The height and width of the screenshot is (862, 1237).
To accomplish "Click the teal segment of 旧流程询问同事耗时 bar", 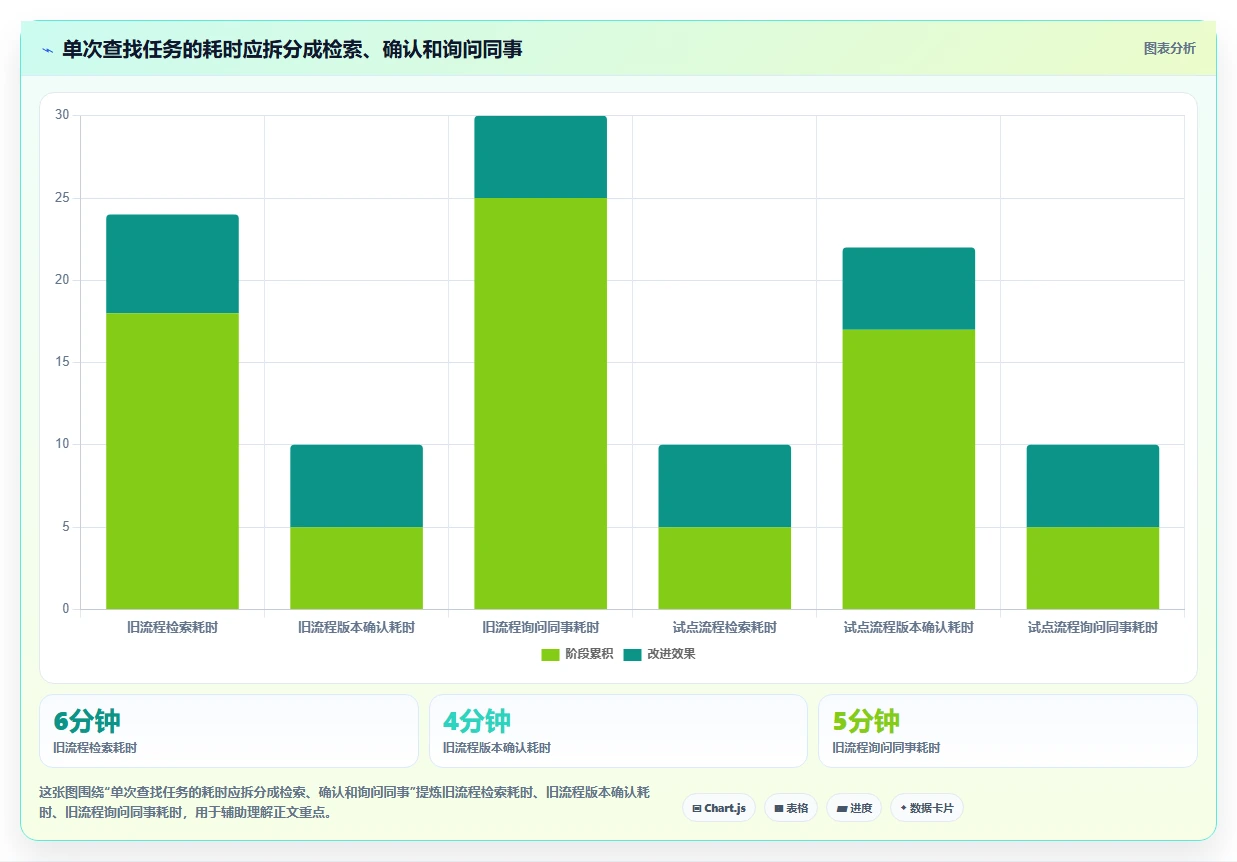I will tap(540, 157).
